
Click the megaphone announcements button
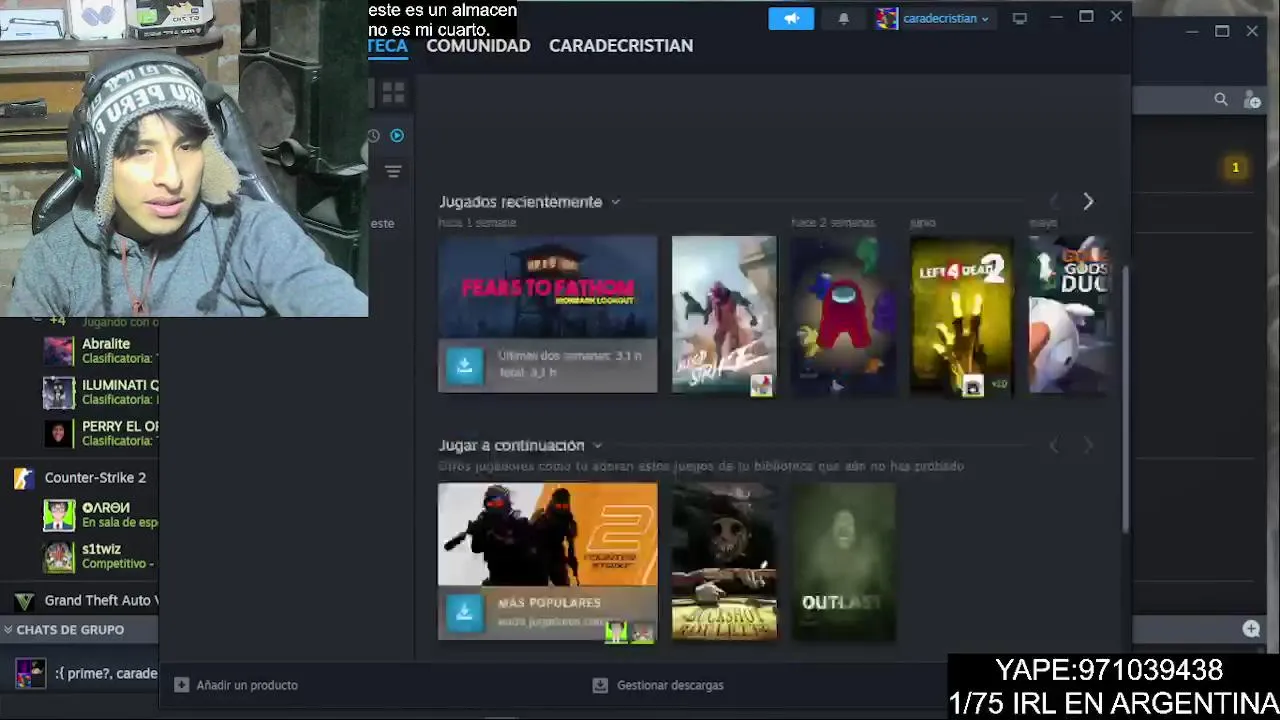pyautogui.click(x=791, y=18)
